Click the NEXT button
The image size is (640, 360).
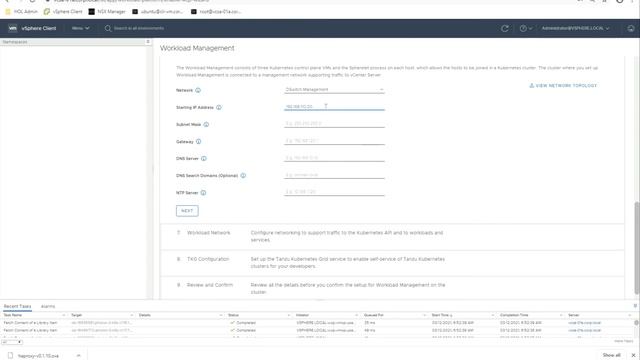pyautogui.click(x=187, y=211)
